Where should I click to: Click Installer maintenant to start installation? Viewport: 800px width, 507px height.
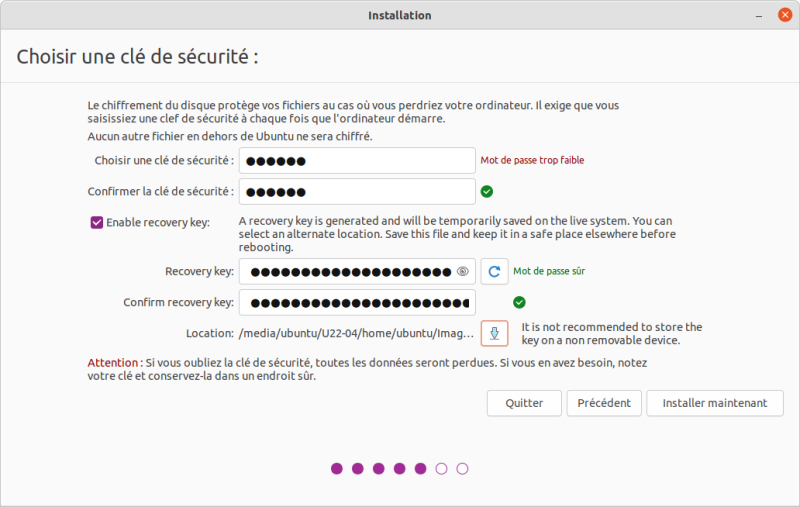(715, 403)
